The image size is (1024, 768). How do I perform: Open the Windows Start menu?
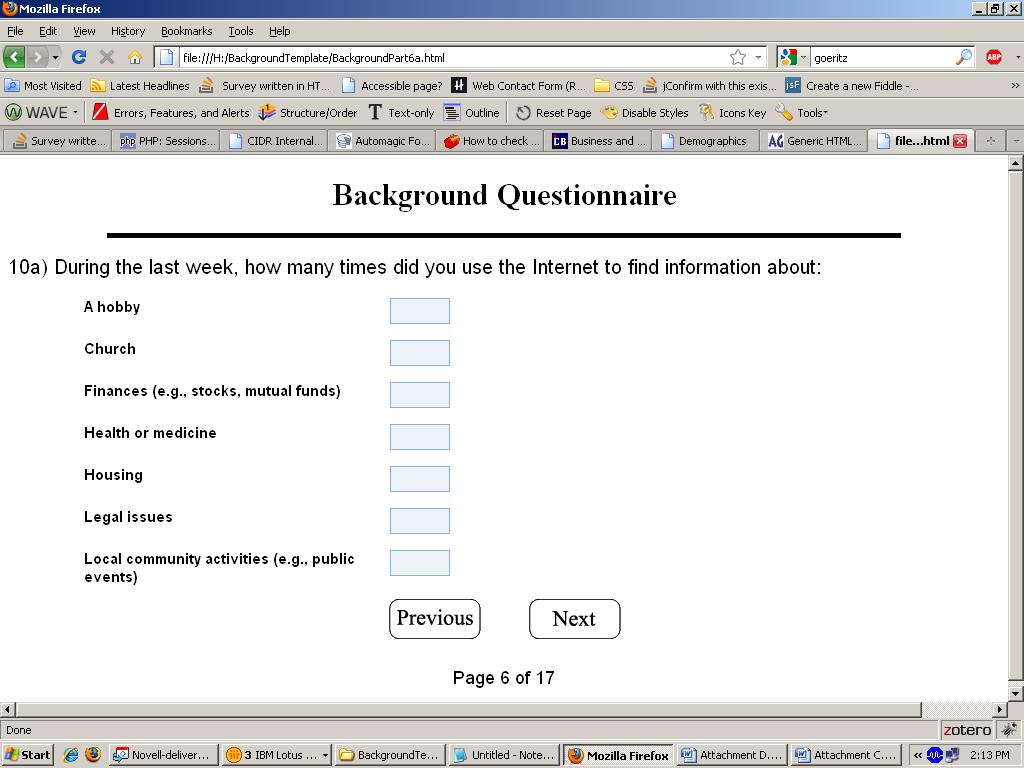(27, 755)
